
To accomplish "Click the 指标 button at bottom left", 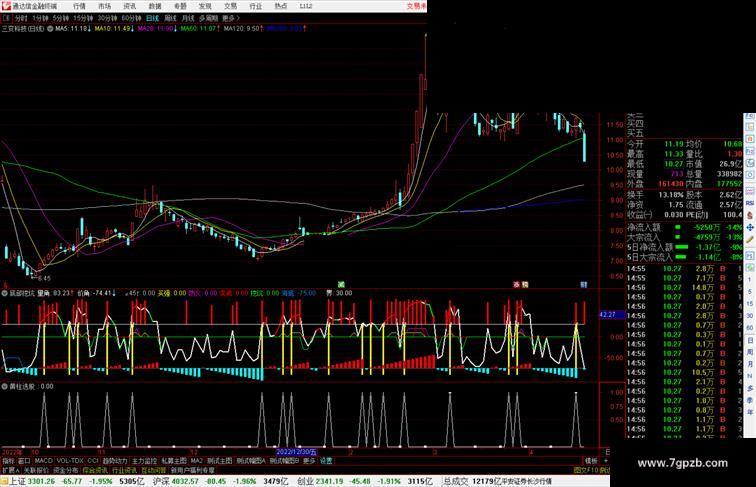I will [x=9, y=460].
